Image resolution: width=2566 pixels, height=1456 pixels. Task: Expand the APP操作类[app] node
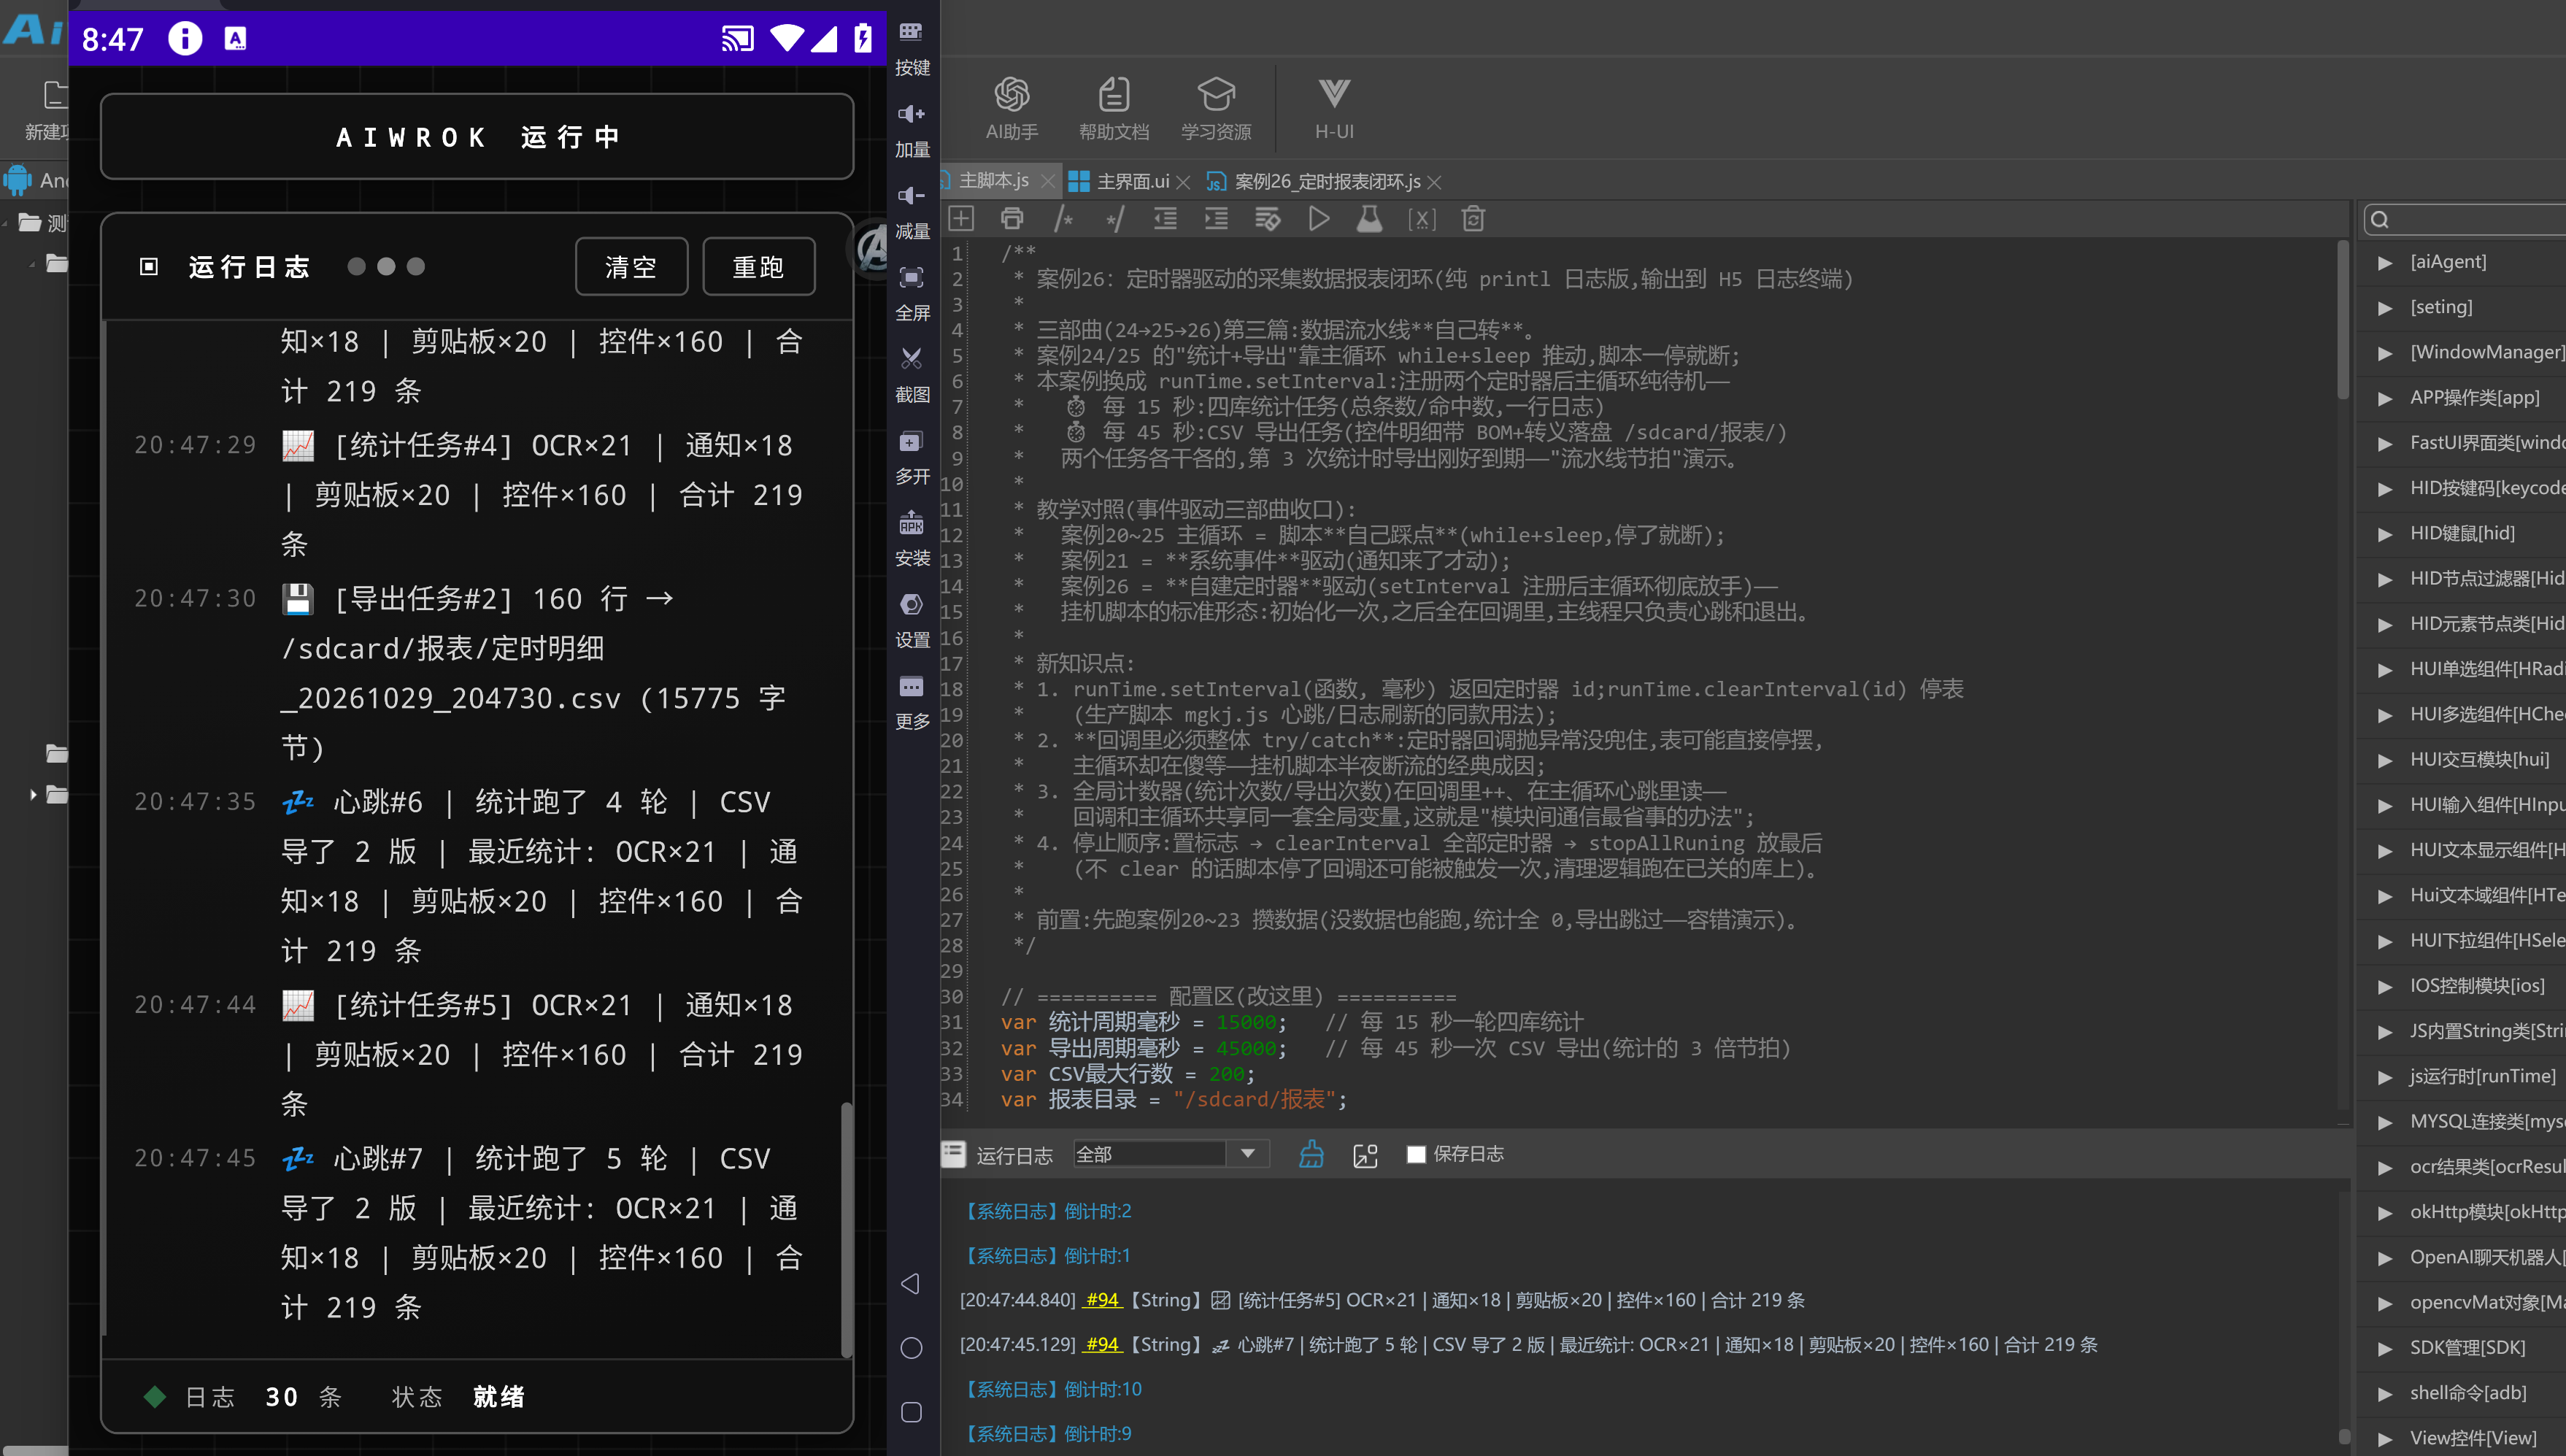pos(2384,398)
